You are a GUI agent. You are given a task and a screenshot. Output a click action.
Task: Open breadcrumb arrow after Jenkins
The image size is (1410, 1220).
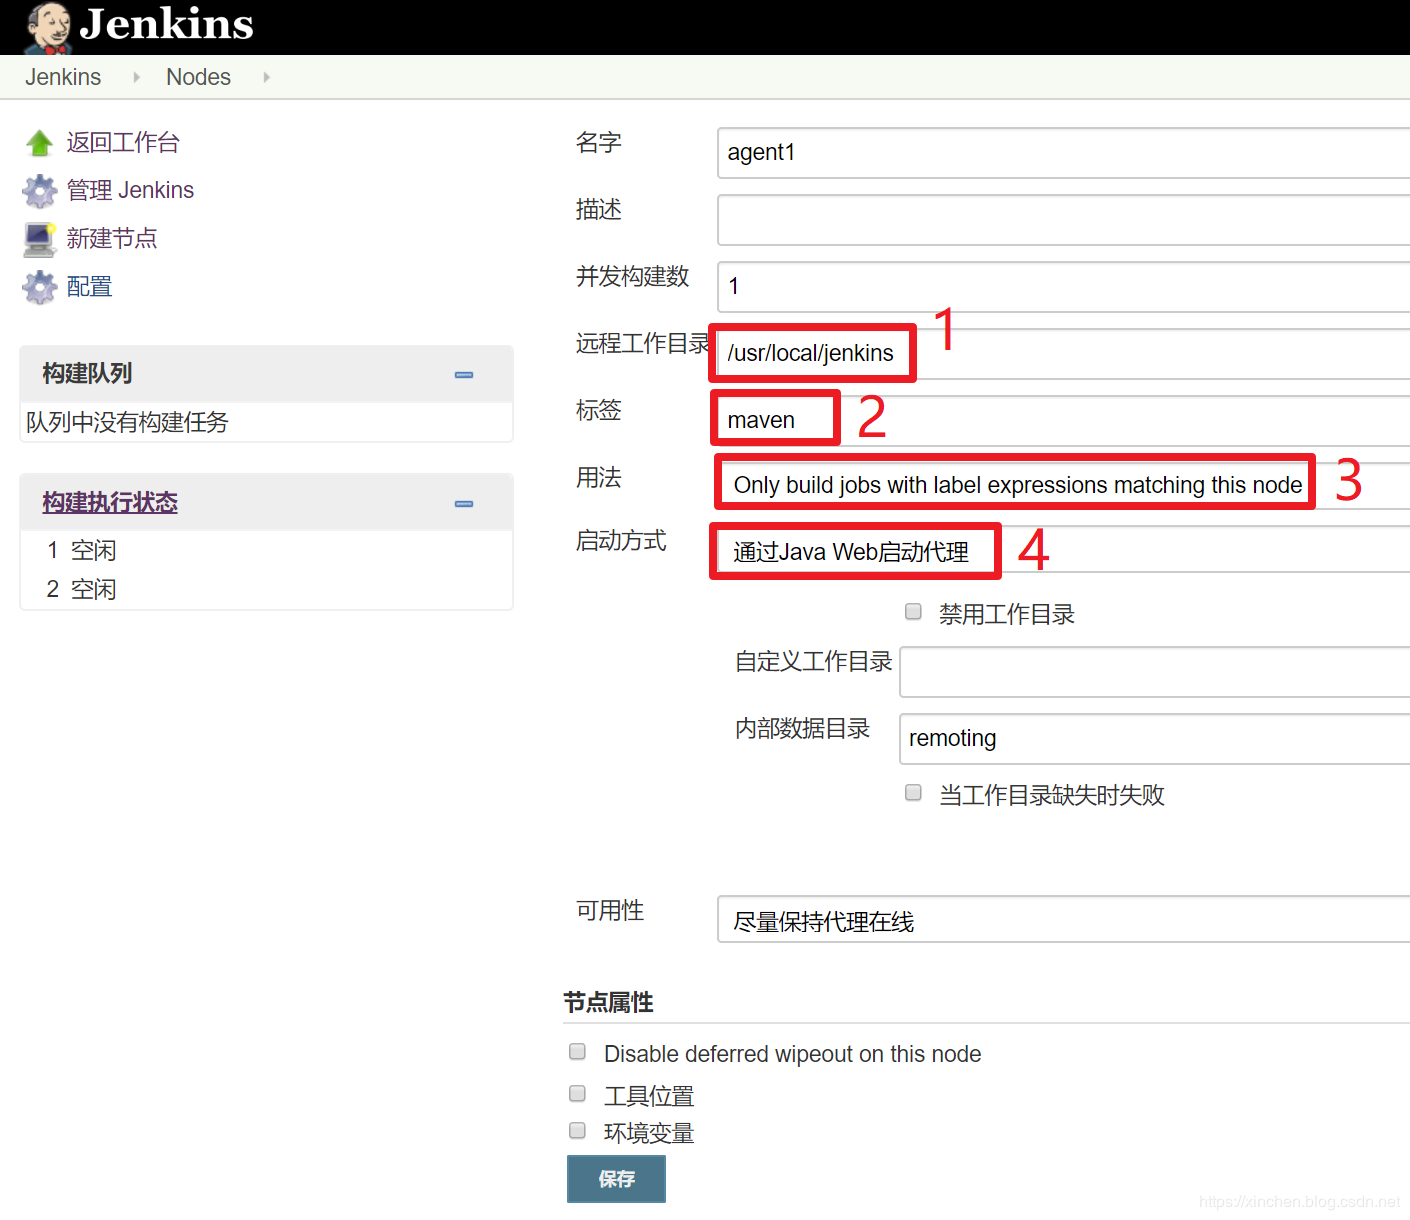pyautogui.click(x=136, y=77)
